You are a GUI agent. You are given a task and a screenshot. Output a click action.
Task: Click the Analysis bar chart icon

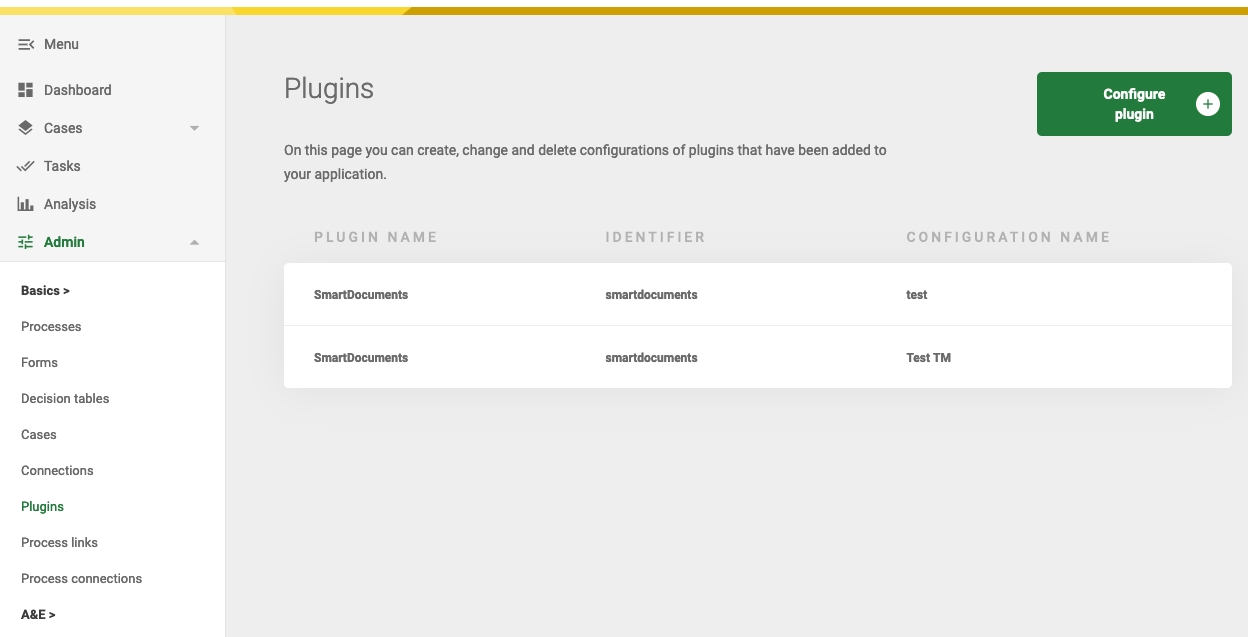(x=26, y=204)
